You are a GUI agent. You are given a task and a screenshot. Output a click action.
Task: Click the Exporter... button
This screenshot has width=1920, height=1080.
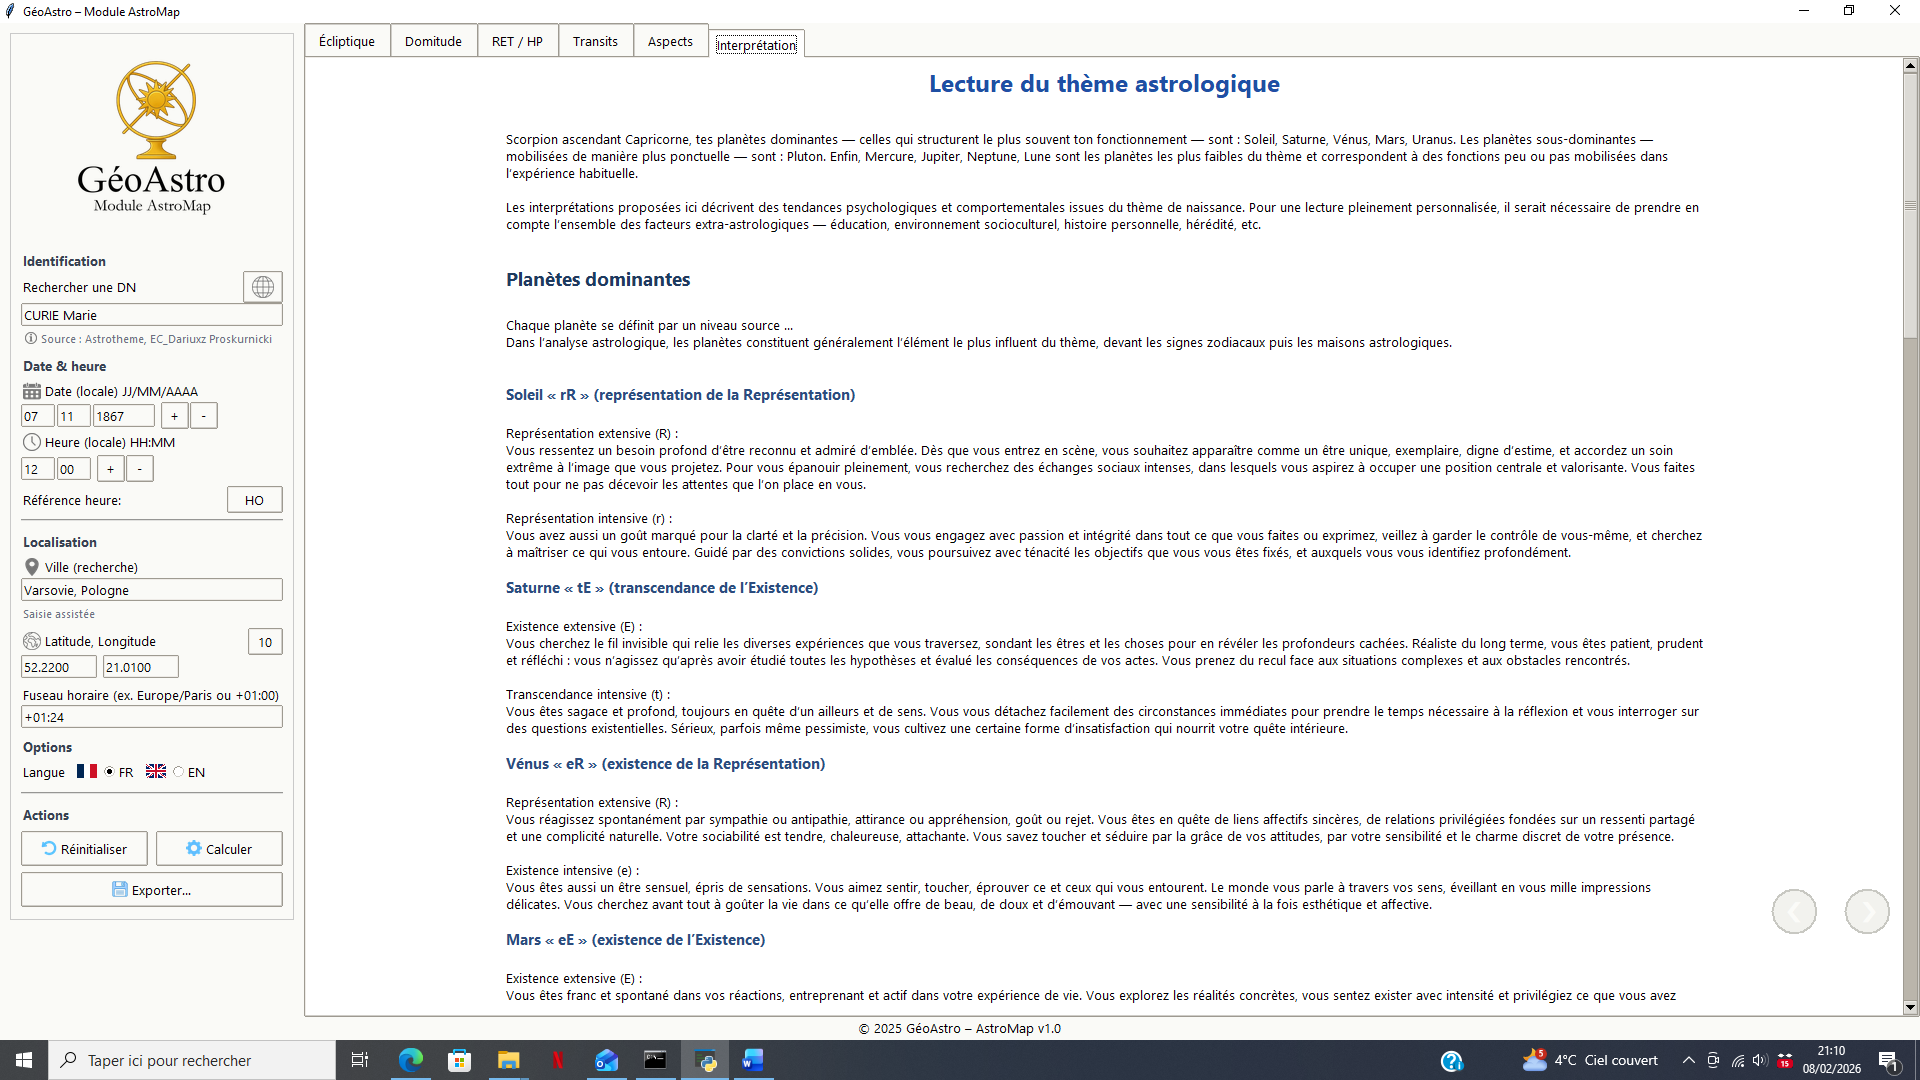click(152, 890)
